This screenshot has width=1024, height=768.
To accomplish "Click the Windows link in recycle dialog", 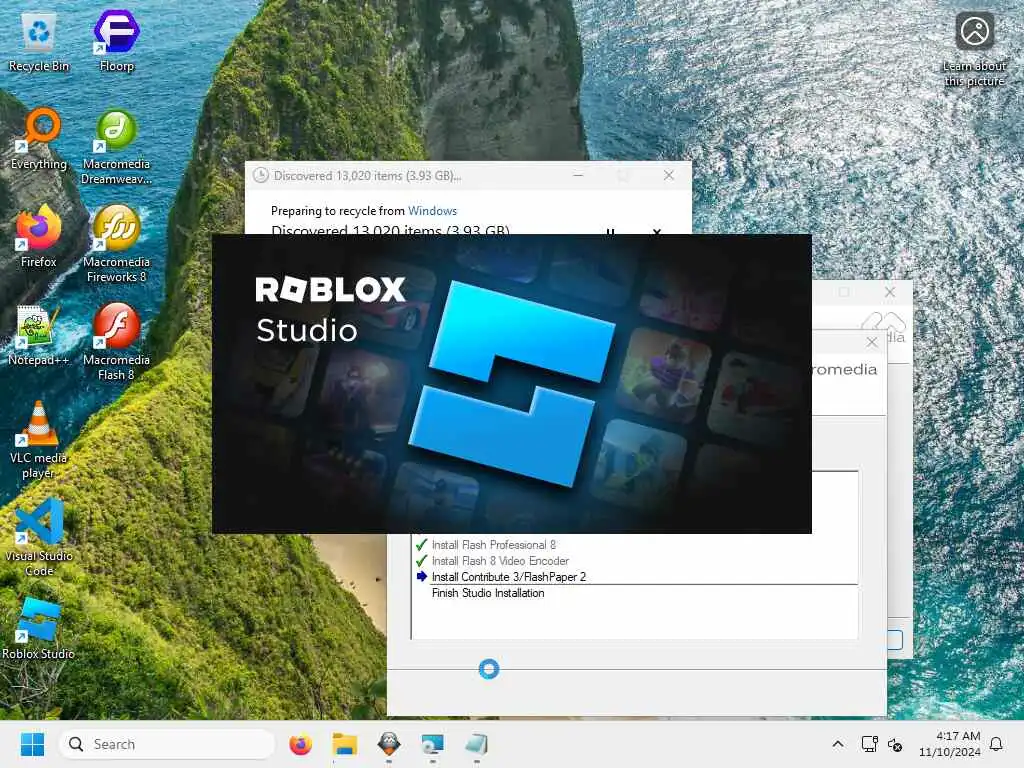I will pos(432,211).
